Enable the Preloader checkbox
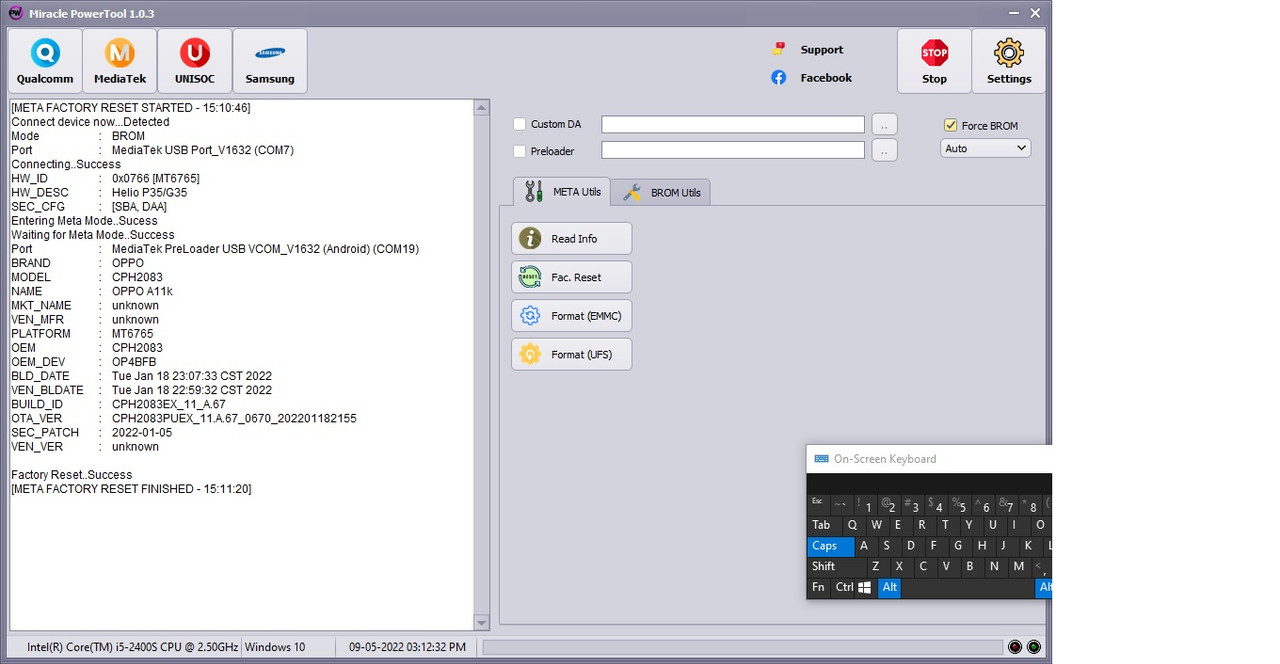Viewport: 1280px width, 664px height. [x=519, y=151]
